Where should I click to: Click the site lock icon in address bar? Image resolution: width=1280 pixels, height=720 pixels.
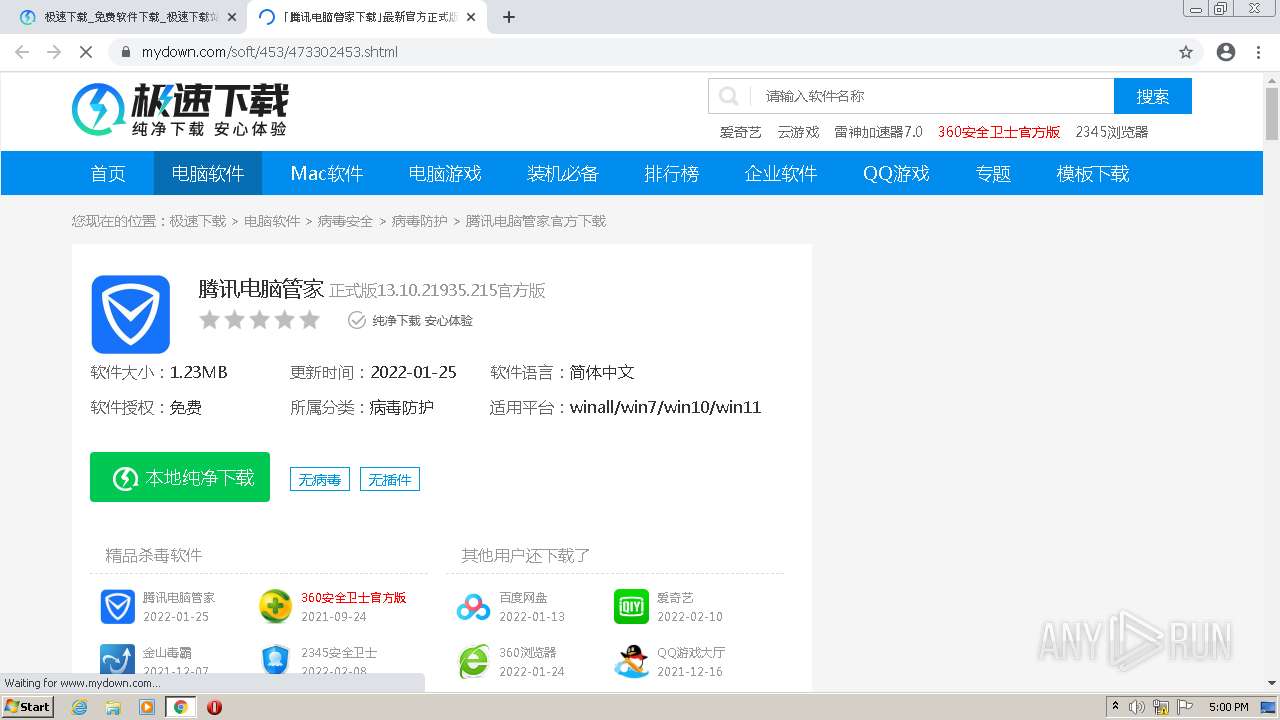125,52
